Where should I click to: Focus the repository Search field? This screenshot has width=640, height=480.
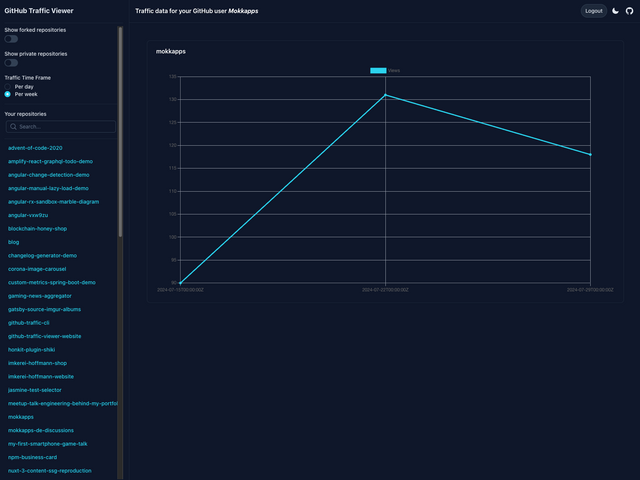click(61, 127)
